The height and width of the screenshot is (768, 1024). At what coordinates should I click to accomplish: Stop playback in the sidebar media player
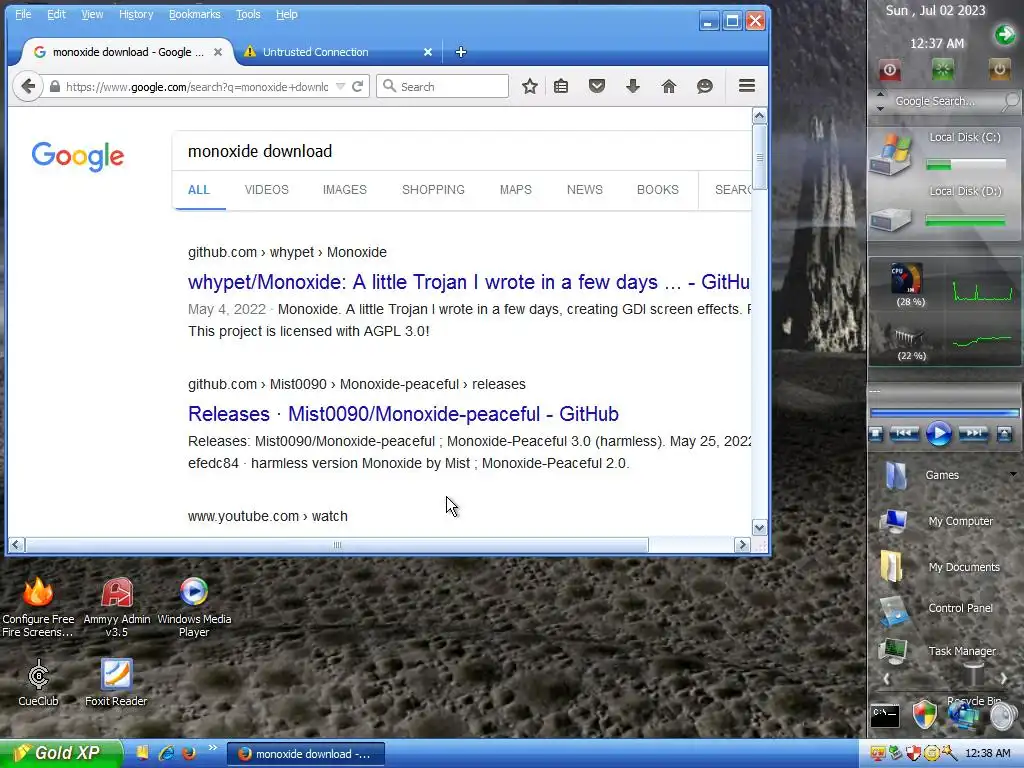[876, 433]
